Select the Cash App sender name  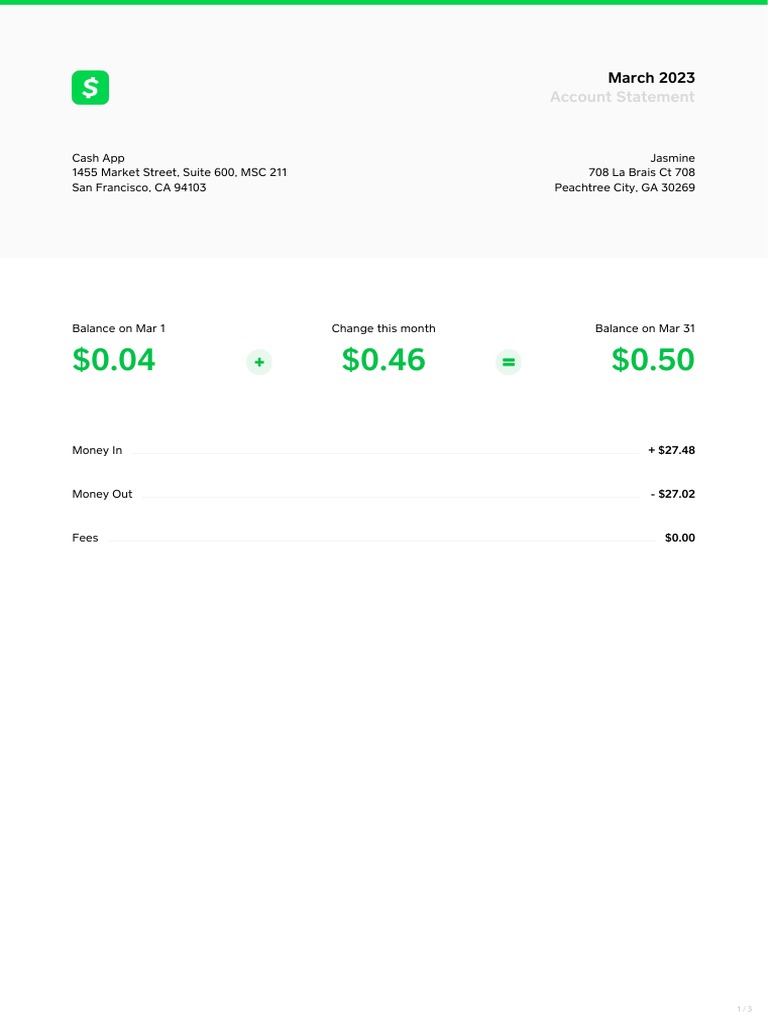98,158
